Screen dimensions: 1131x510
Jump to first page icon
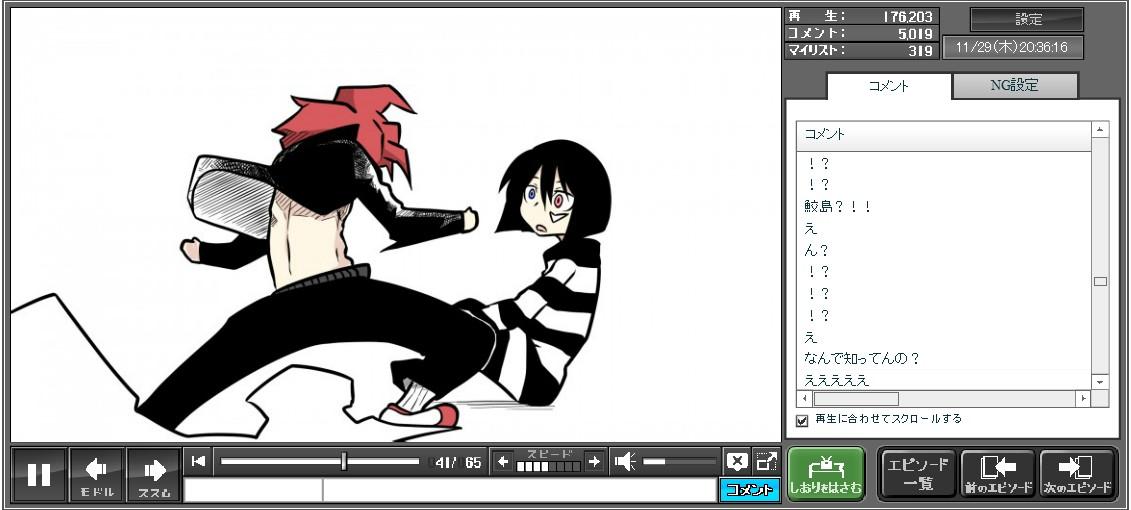199,461
